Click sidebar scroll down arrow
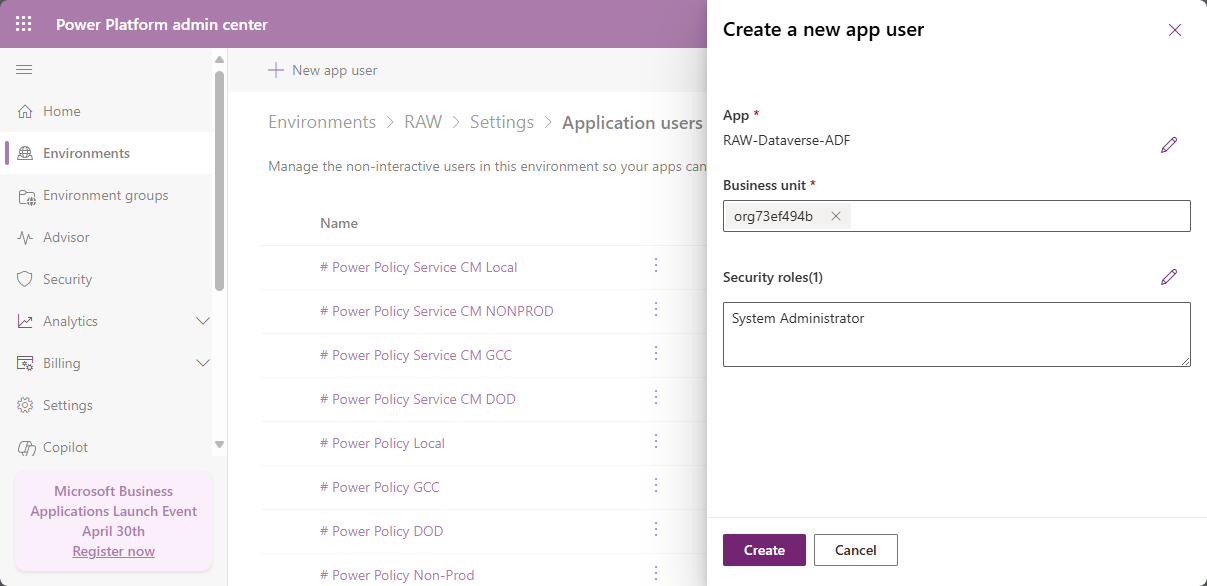This screenshot has width=1207, height=586. 219,444
